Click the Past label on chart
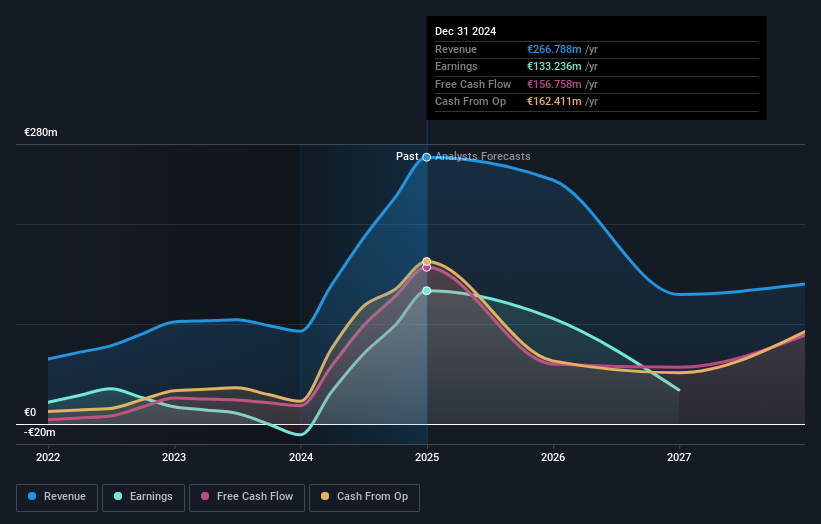This screenshot has width=821, height=524. [407, 156]
